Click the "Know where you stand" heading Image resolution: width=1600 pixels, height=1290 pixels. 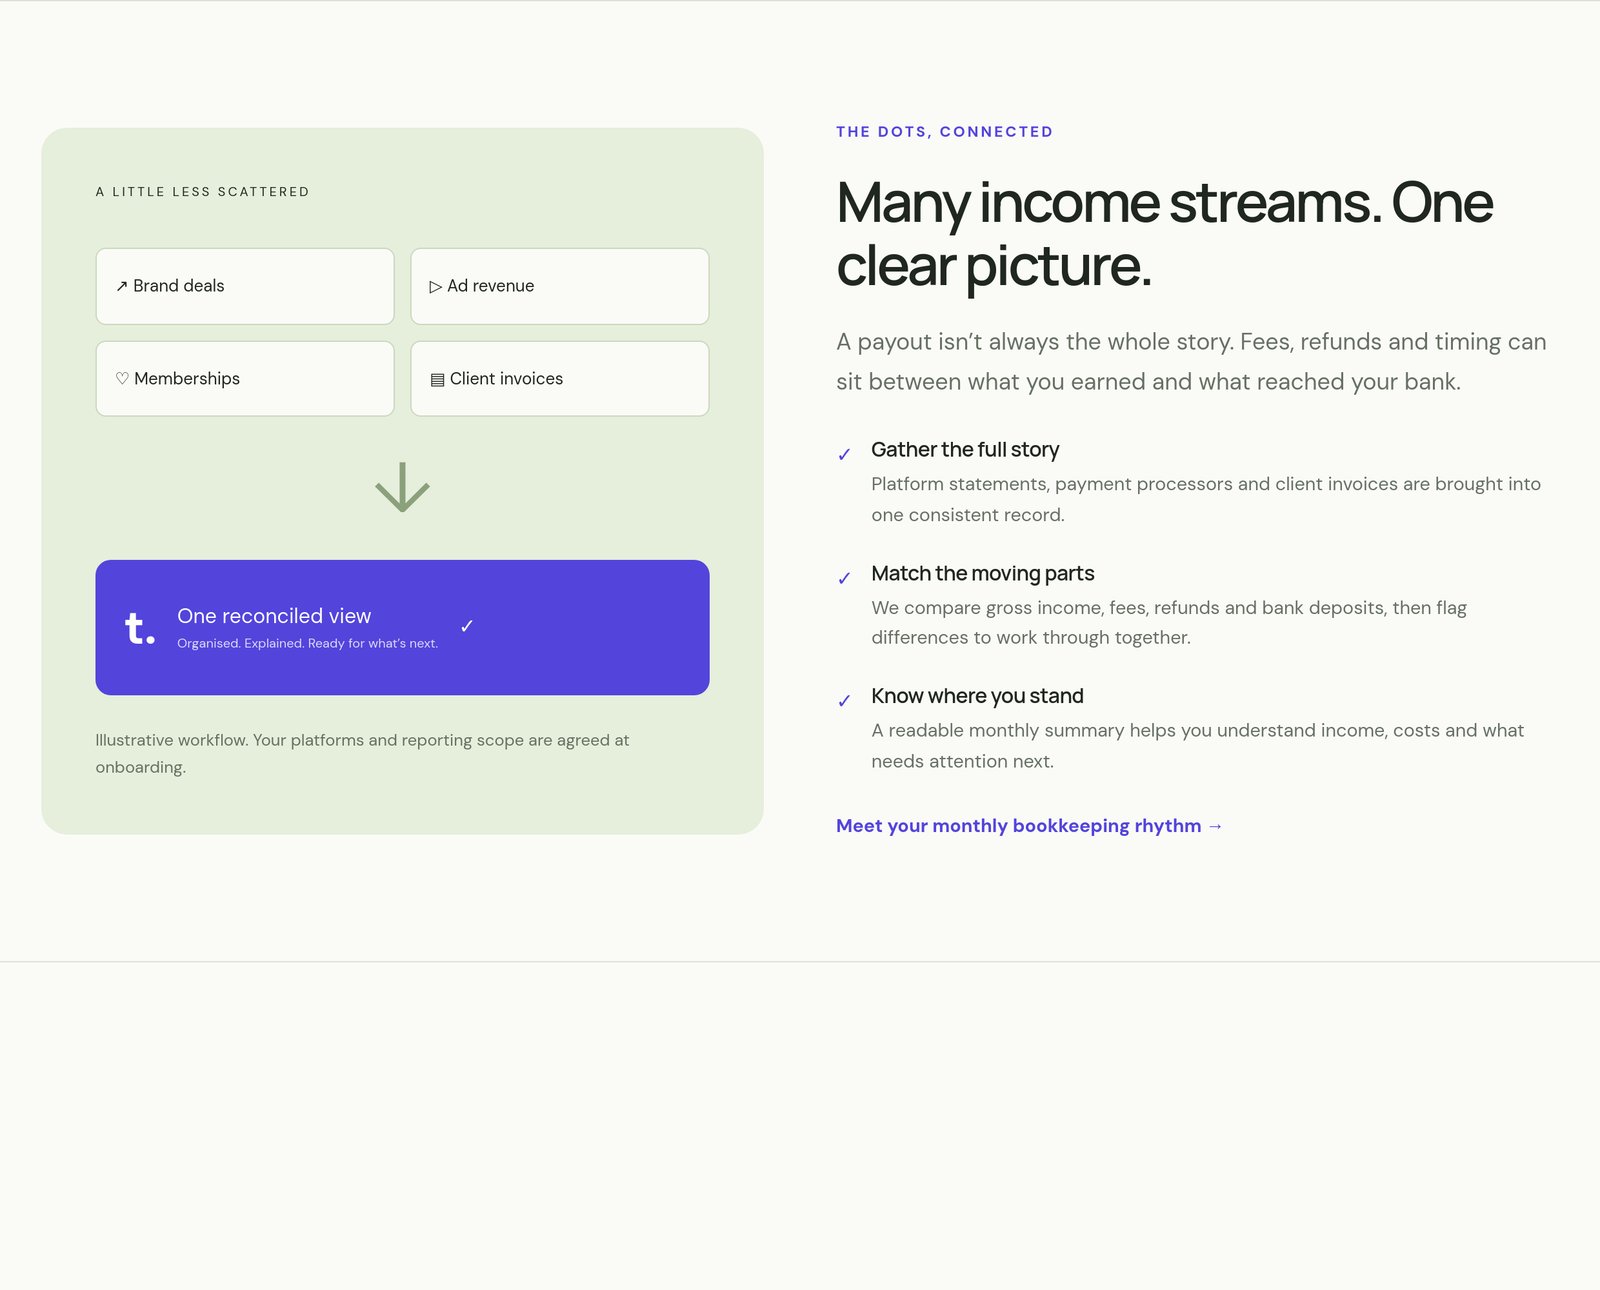[977, 696]
